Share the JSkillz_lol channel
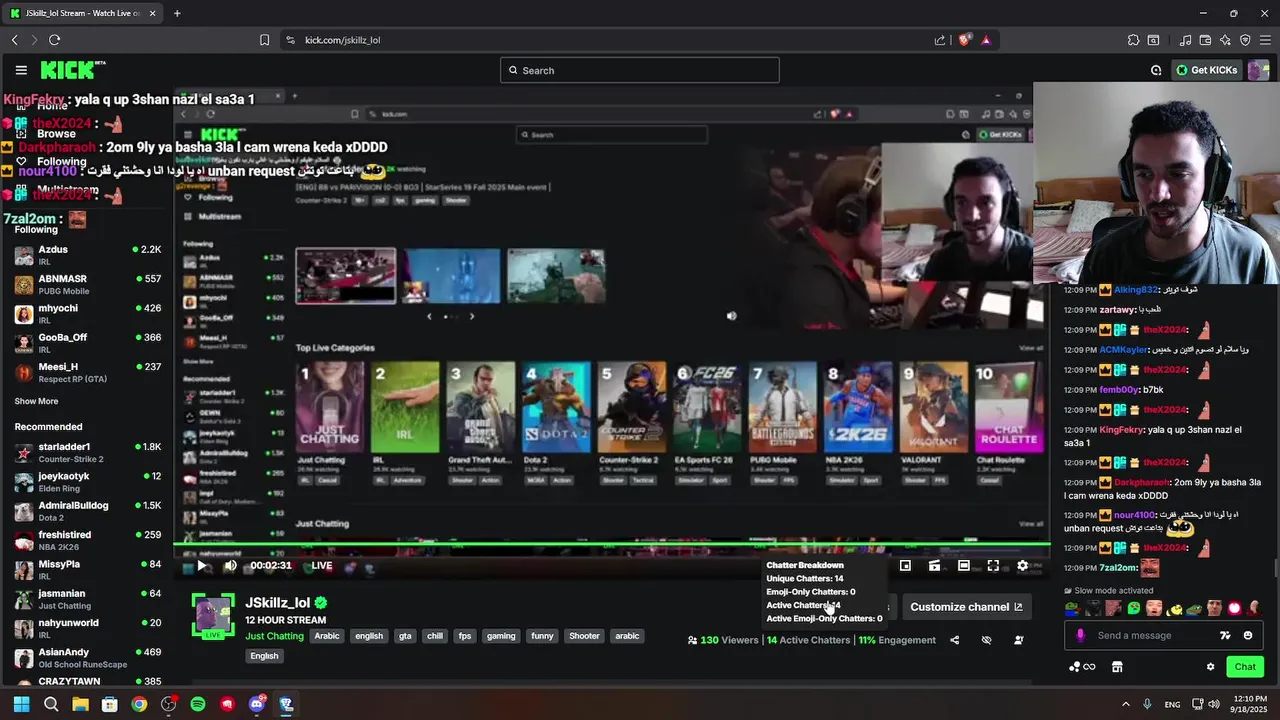Screen dimensions: 1280x720 pos(954,640)
